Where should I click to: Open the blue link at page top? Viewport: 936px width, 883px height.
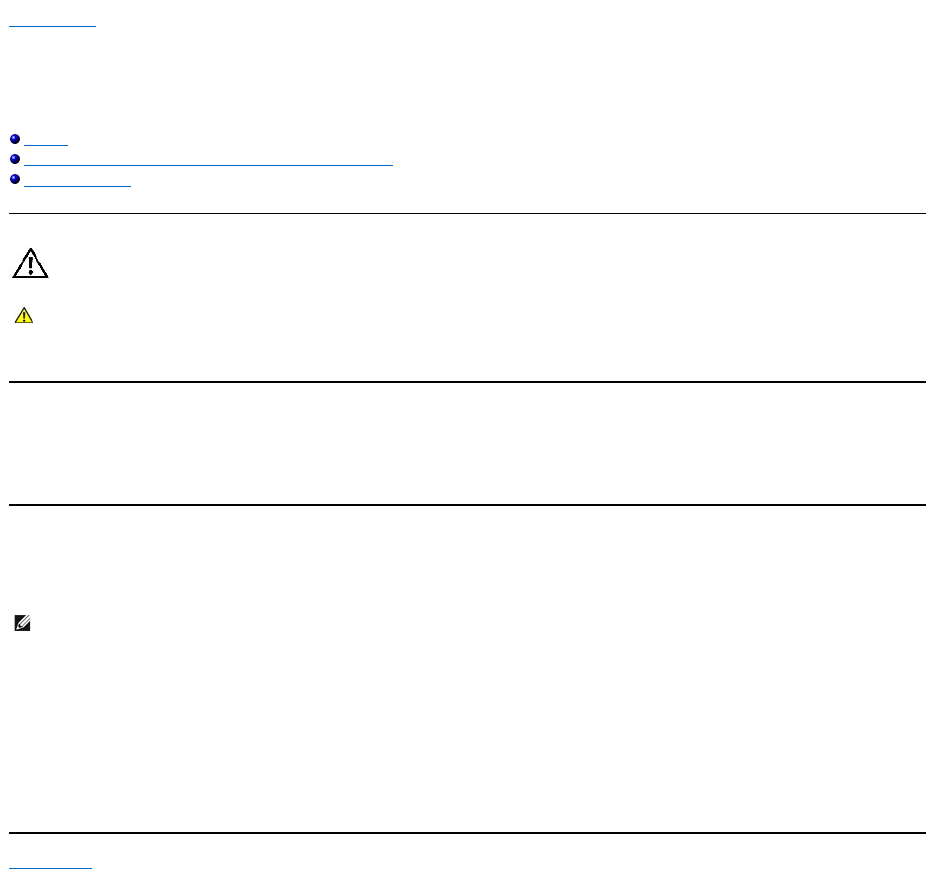(52, 24)
